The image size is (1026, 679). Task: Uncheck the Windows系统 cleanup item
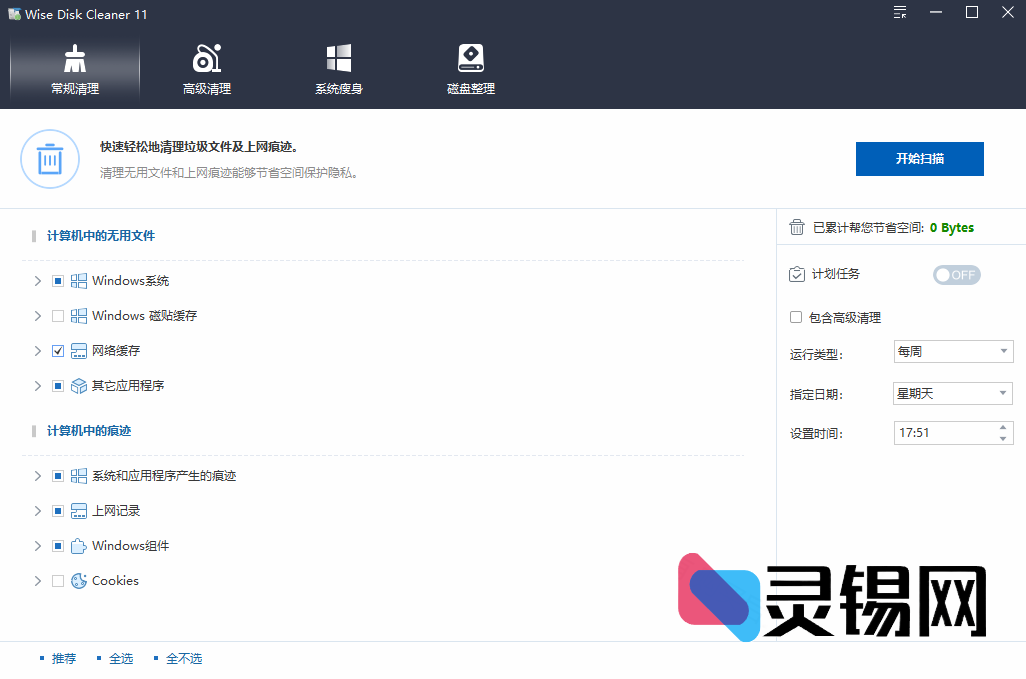point(57,280)
